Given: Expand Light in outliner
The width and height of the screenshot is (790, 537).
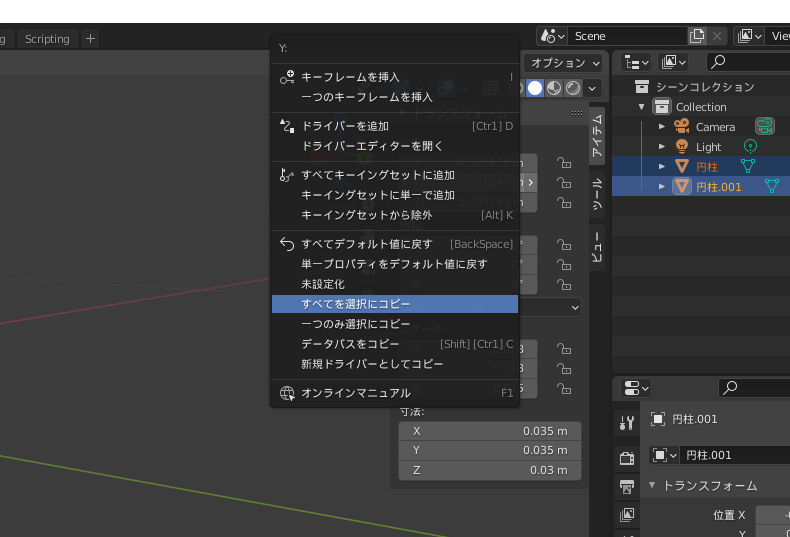Looking at the screenshot, I should coord(662,147).
